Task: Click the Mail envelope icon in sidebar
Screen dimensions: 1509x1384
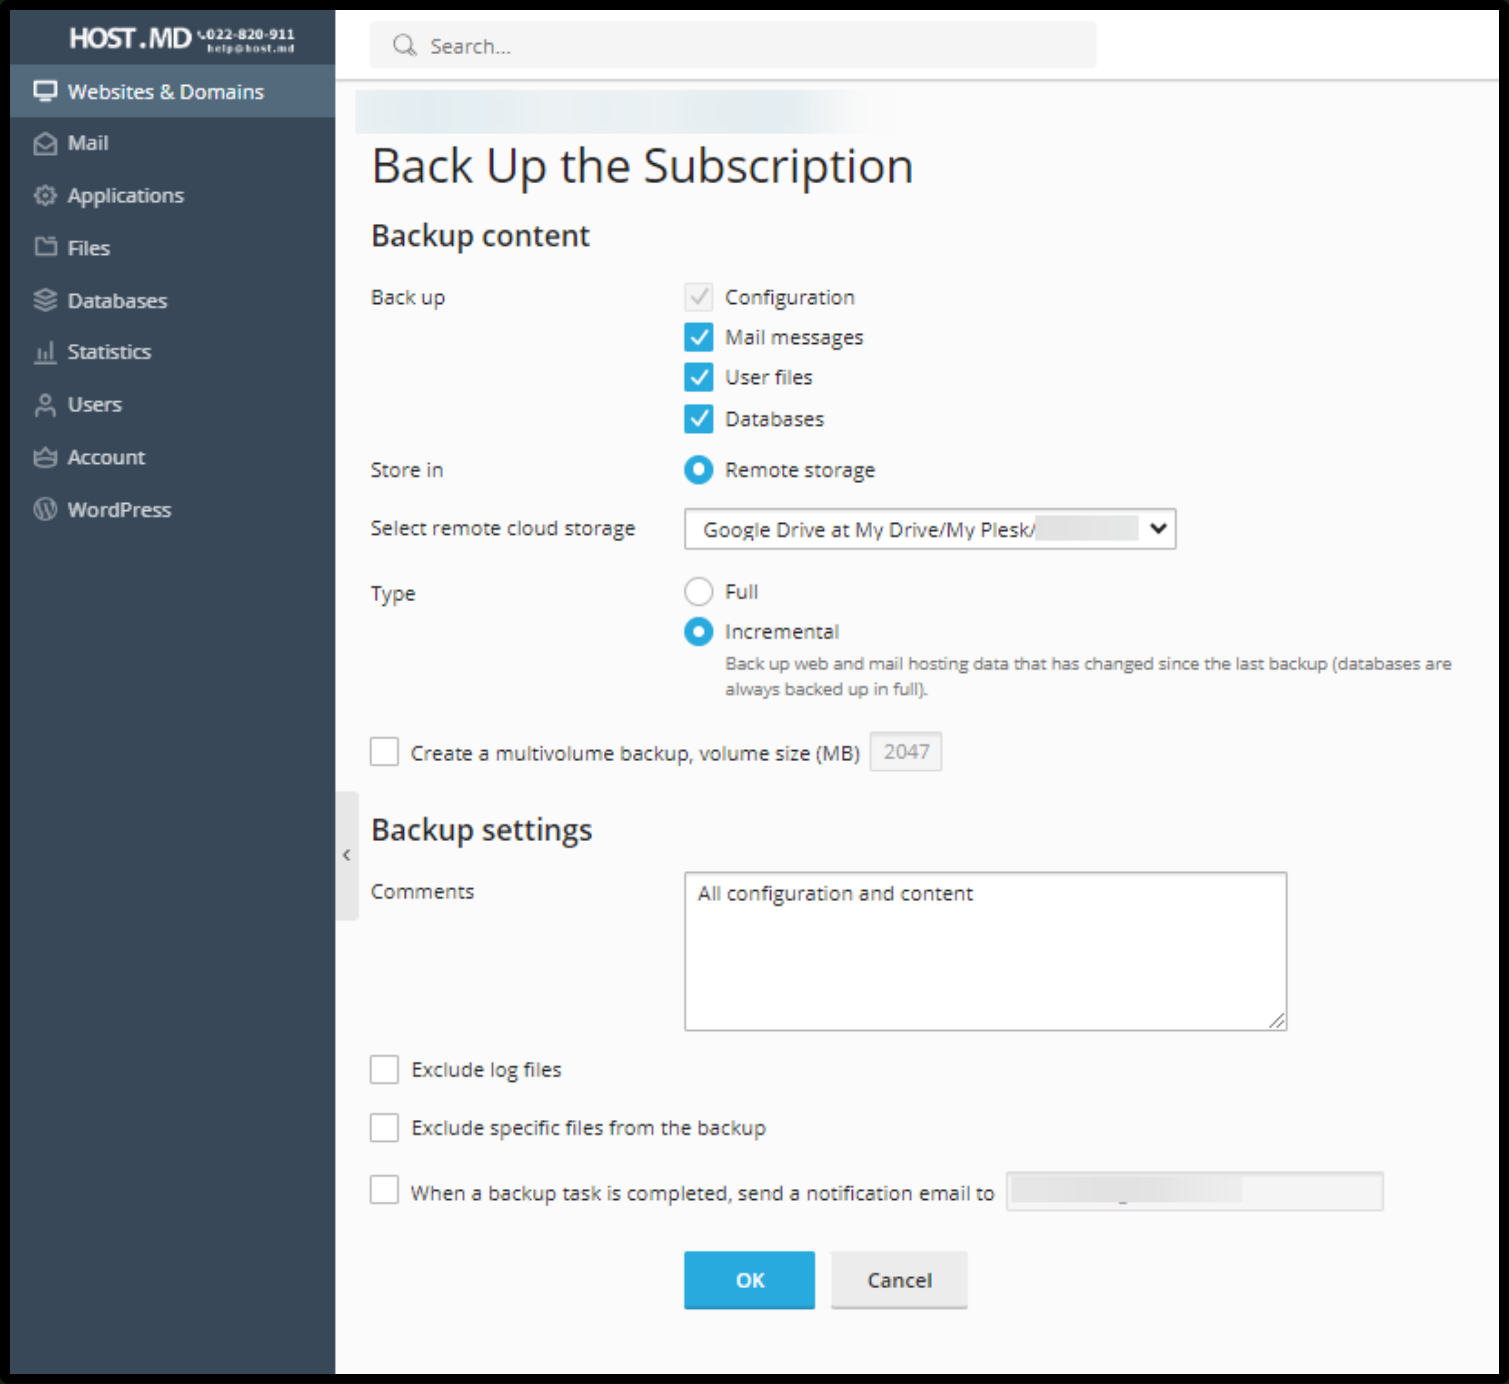Action: (x=45, y=143)
